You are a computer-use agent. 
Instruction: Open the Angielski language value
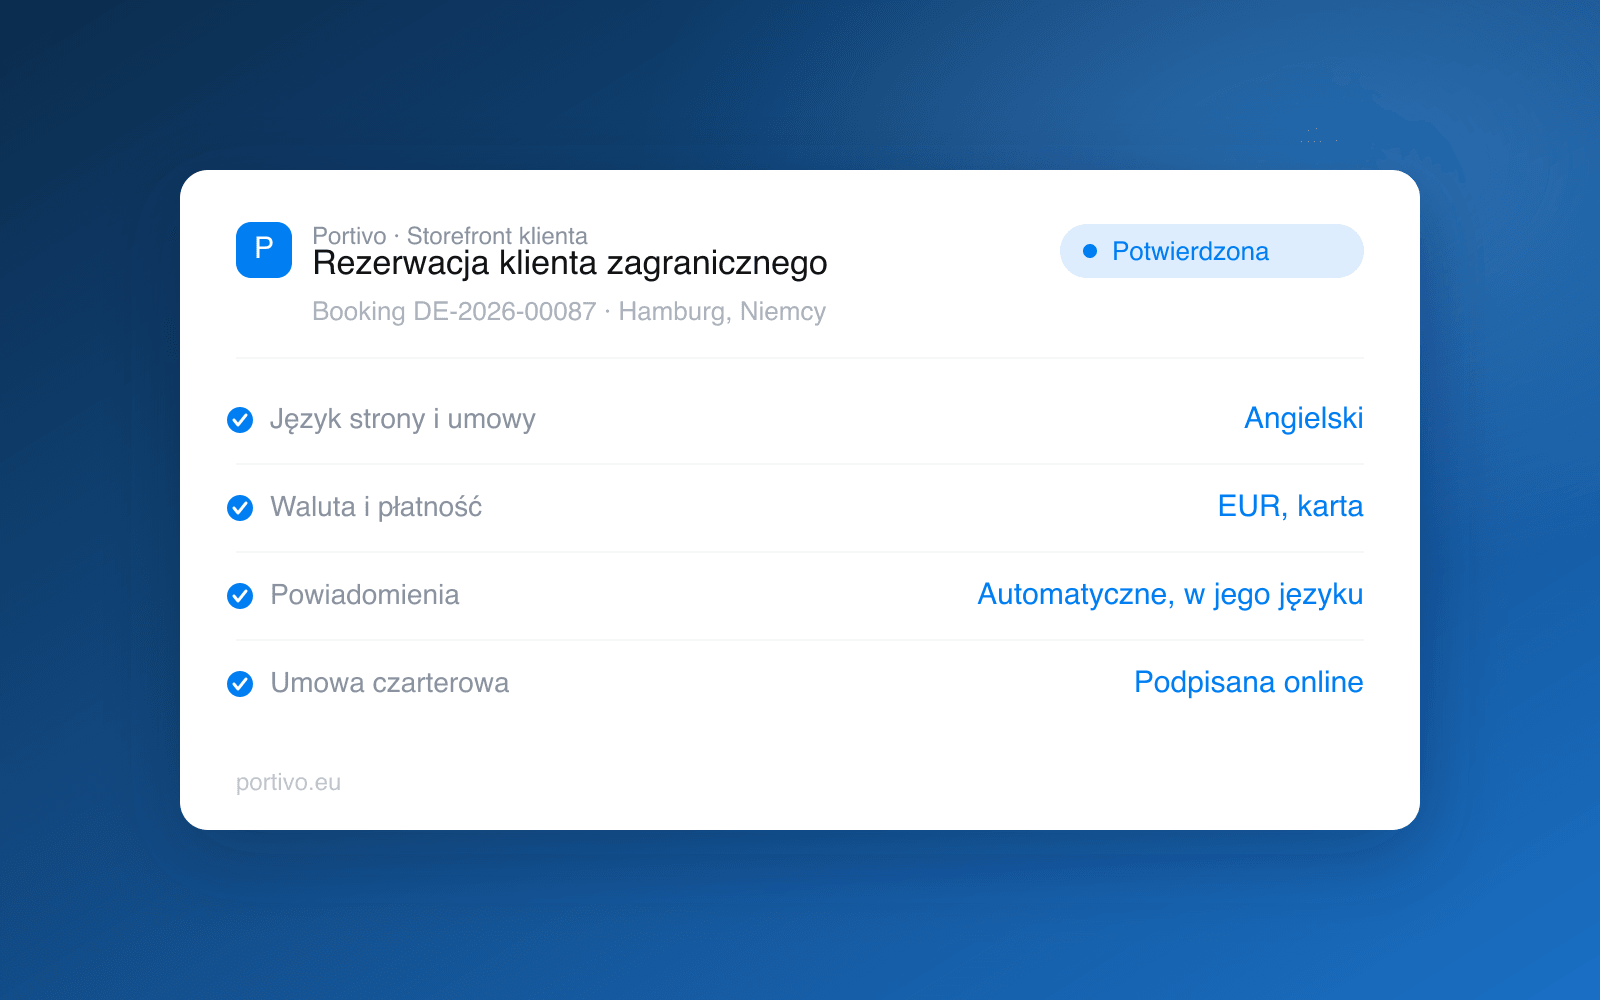click(x=1304, y=418)
